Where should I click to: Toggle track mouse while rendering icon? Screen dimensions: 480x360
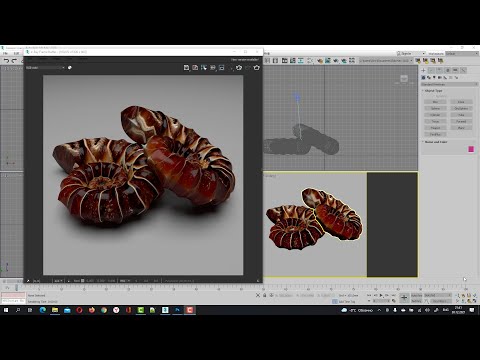pyautogui.click(x=204, y=68)
